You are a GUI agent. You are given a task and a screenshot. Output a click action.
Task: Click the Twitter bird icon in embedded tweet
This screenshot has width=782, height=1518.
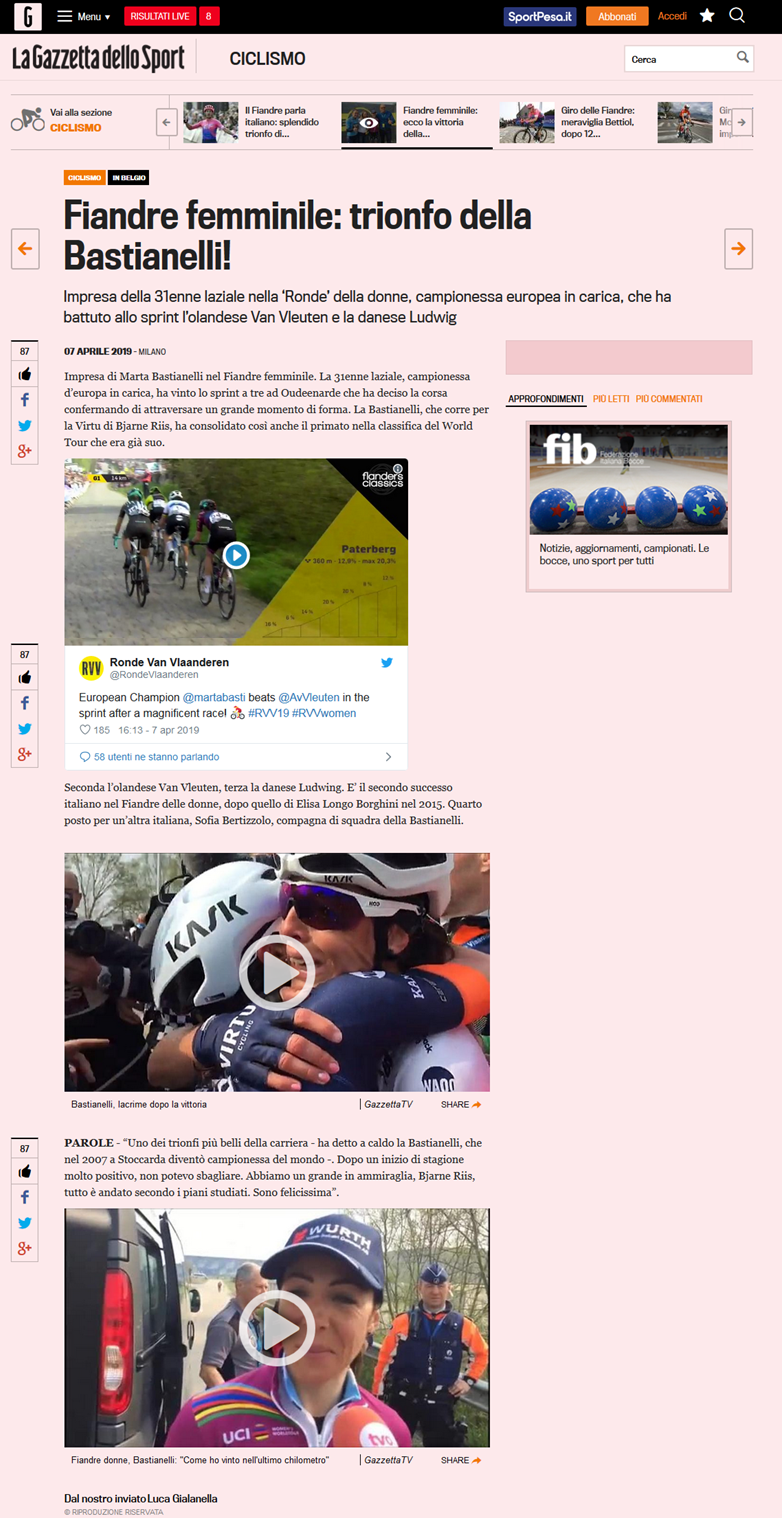pos(387,663)
